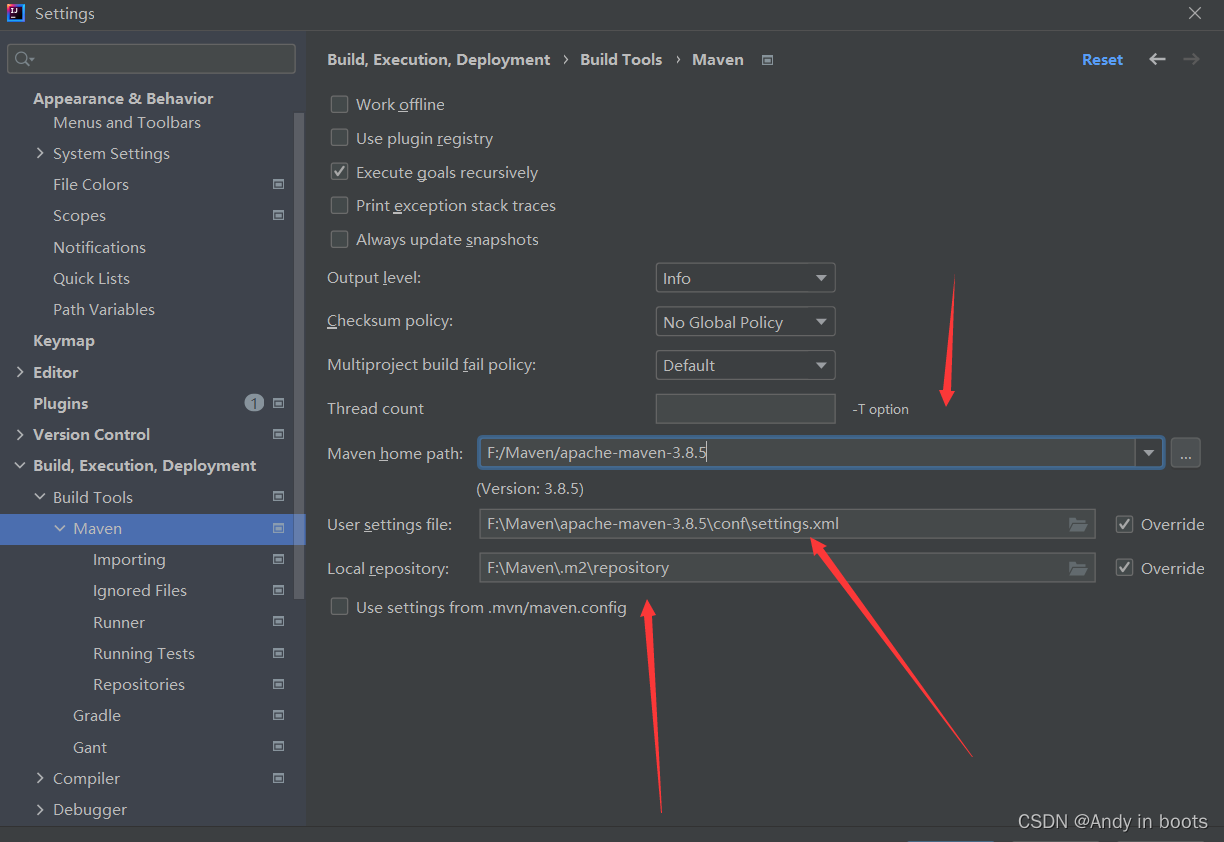Toggle Override for User settings file

[1124, 524]
